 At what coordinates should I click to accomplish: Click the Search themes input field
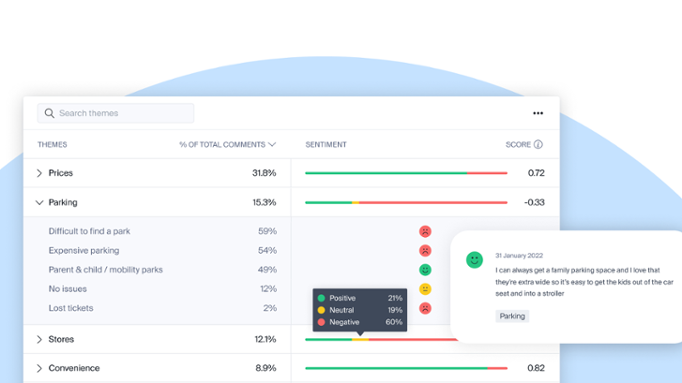pos(116,113)
